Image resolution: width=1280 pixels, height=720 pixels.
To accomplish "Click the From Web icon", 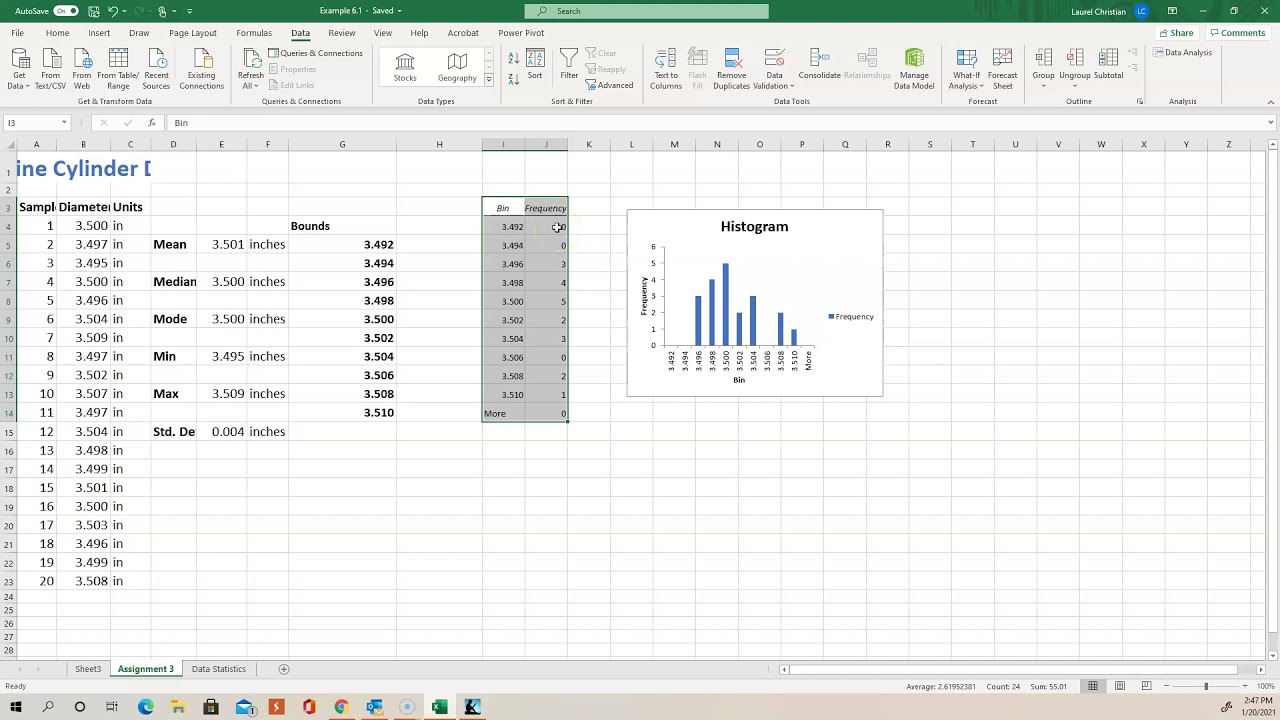I will 82,69.
